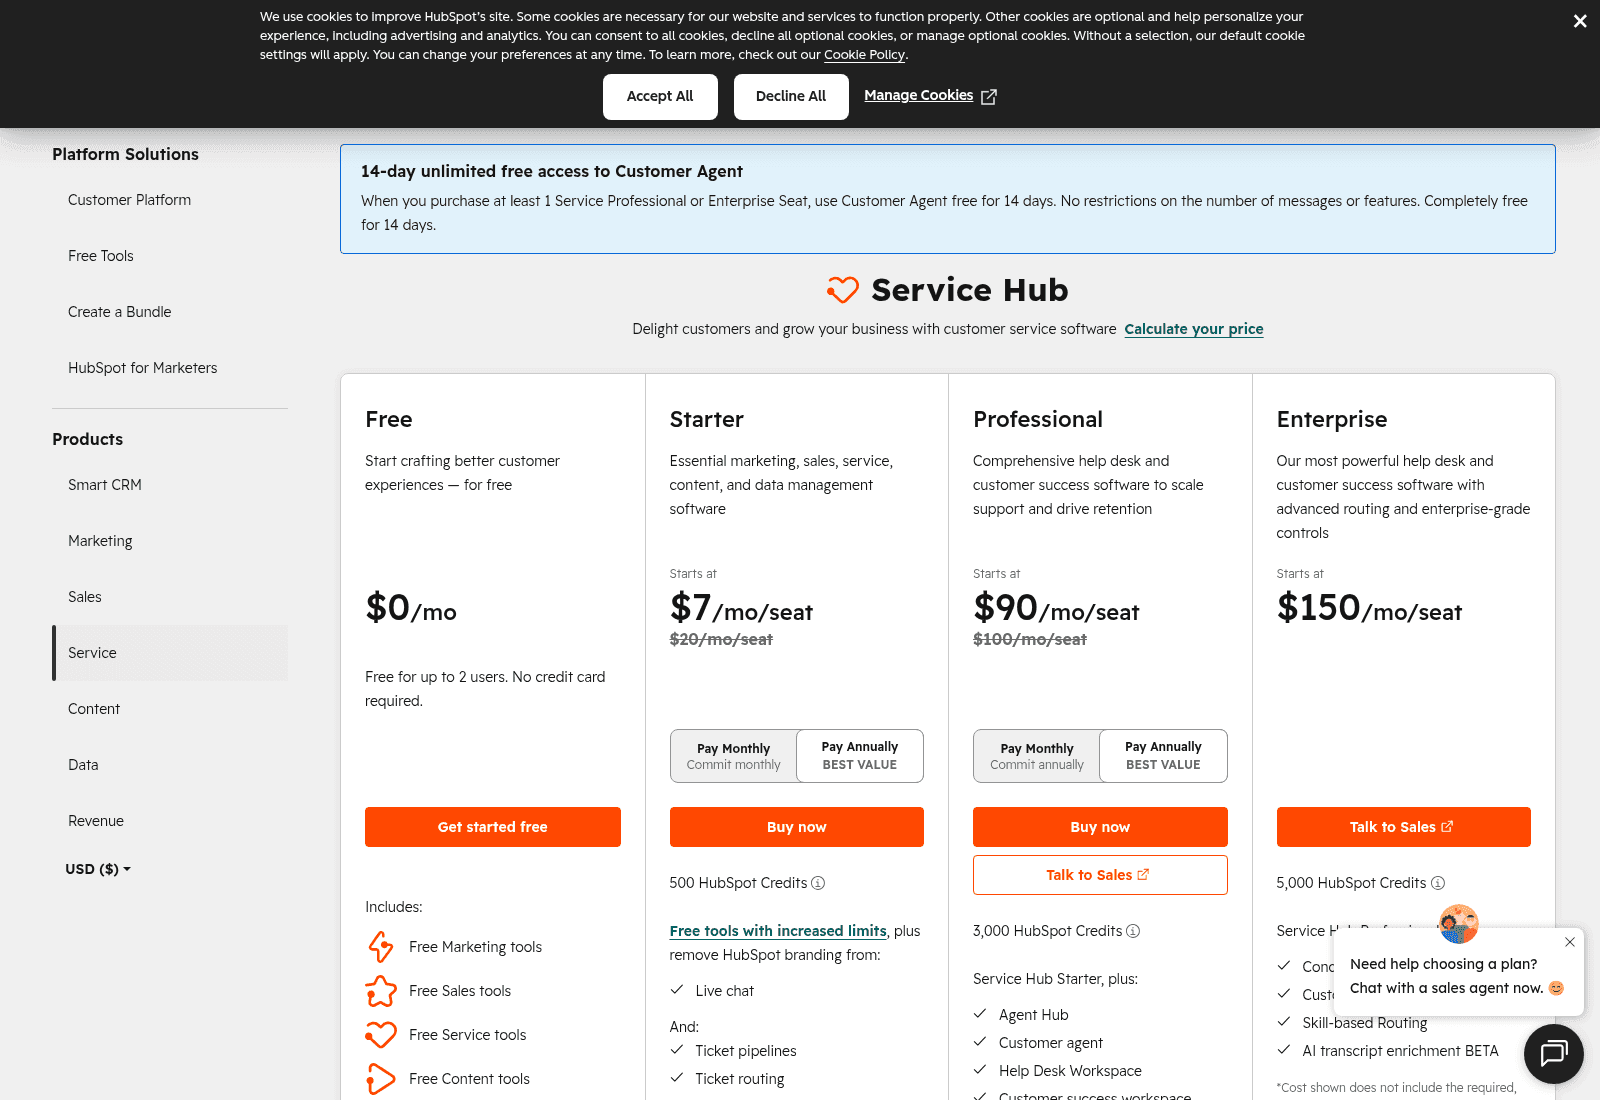Click the crossed-out $100/mo/seat price
Screen dimensions: 1600x1100
coord(1030,639)
